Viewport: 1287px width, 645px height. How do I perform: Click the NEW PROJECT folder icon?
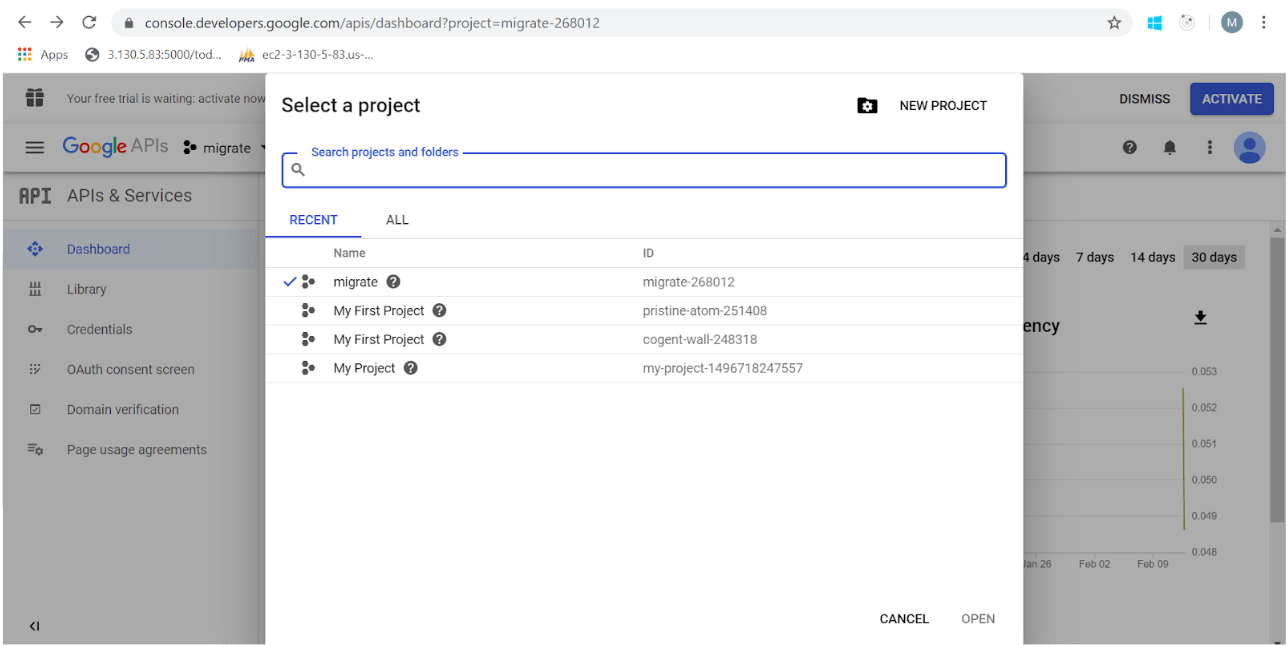867,104
